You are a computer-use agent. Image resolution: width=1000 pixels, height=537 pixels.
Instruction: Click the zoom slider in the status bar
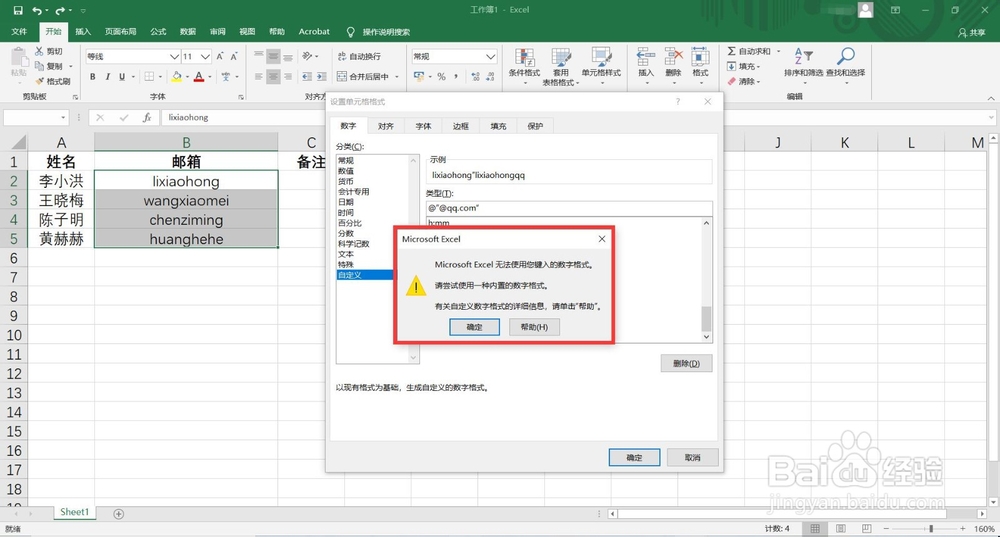click(x=931, y=529)
